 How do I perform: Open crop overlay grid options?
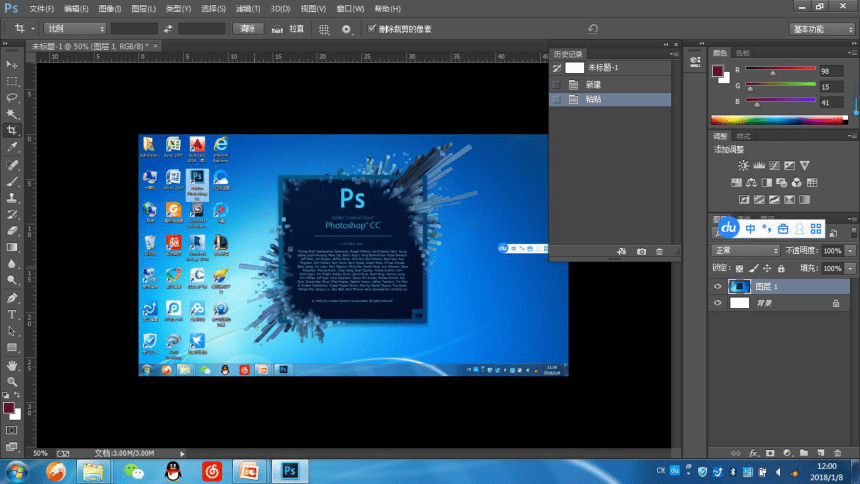pos(324,29)
